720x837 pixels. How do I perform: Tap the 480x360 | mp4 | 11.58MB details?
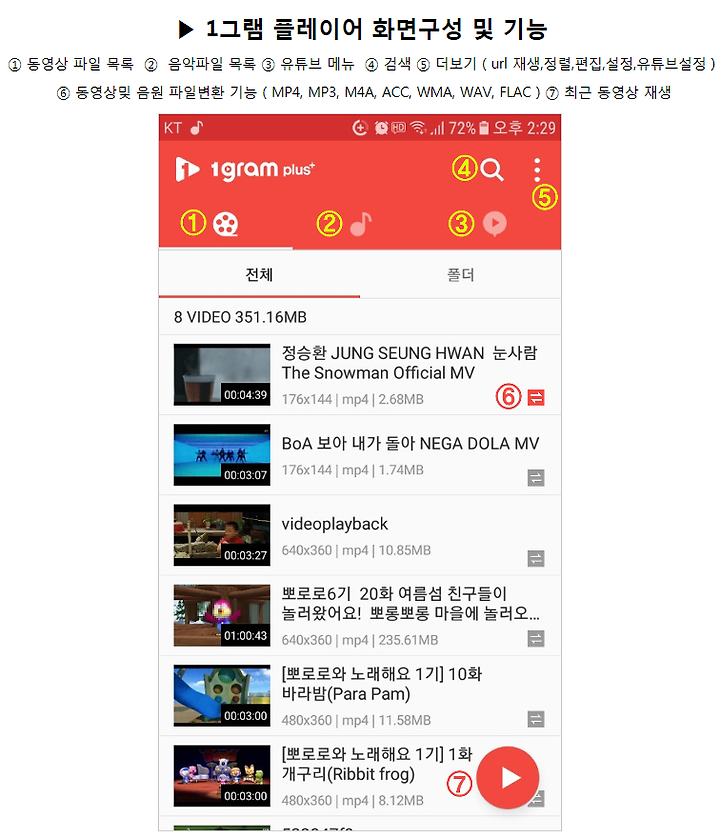tap(356, 720)
